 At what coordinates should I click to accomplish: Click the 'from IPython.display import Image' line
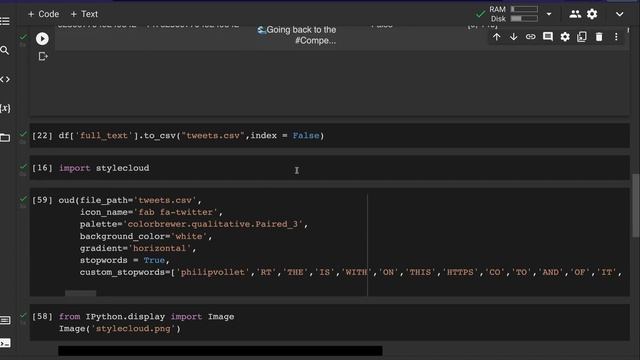tap(147, 317)
